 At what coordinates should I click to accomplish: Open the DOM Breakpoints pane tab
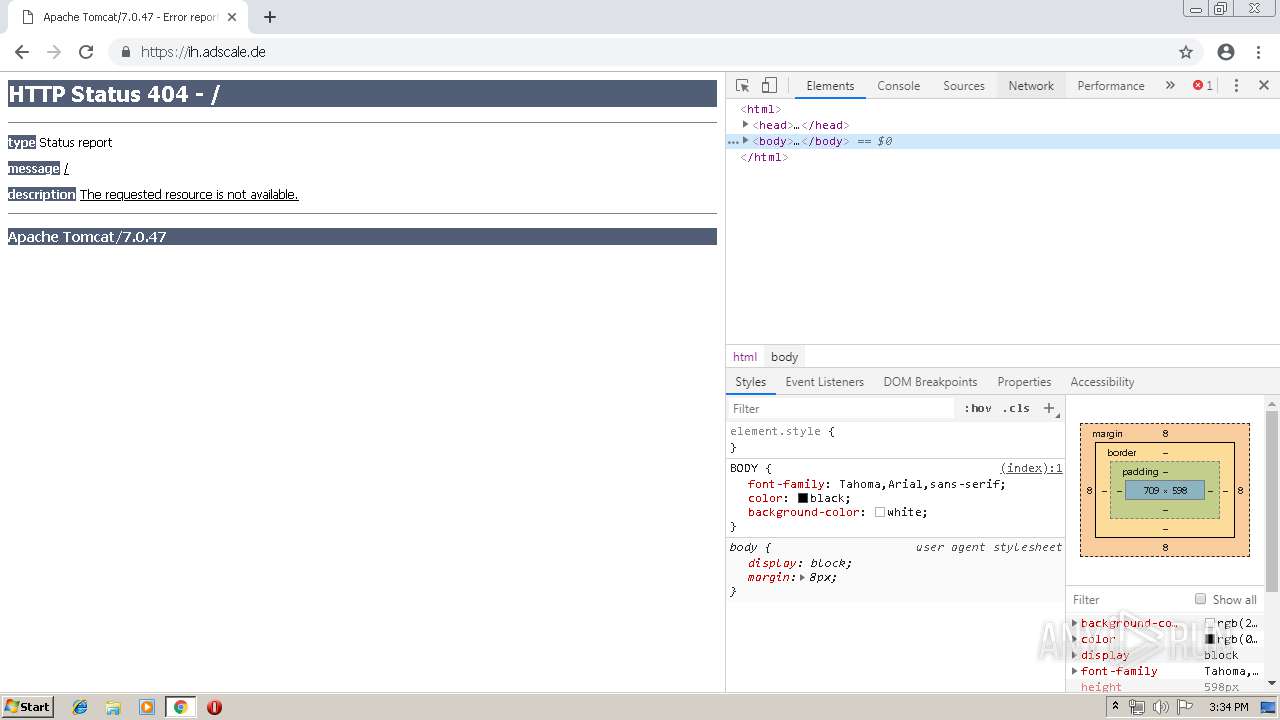pos(930,382)
